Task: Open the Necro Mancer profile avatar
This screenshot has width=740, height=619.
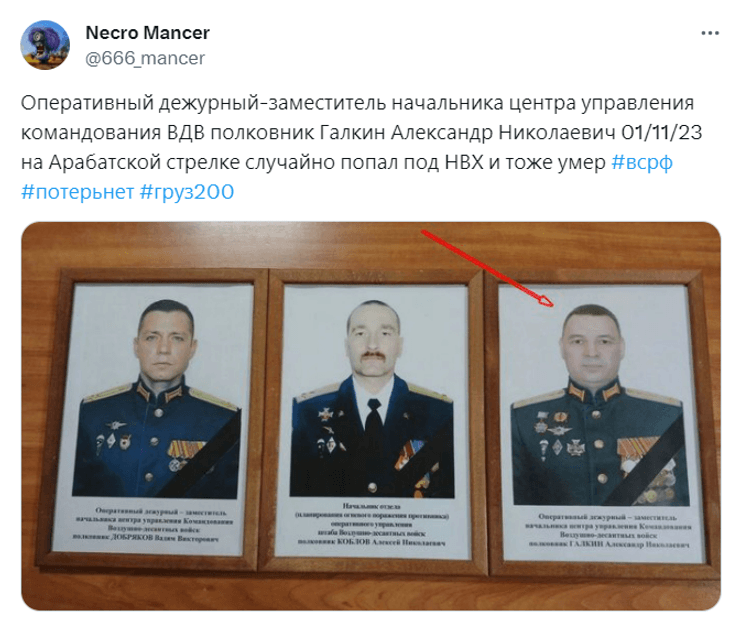Action: (x=45, y=45)
